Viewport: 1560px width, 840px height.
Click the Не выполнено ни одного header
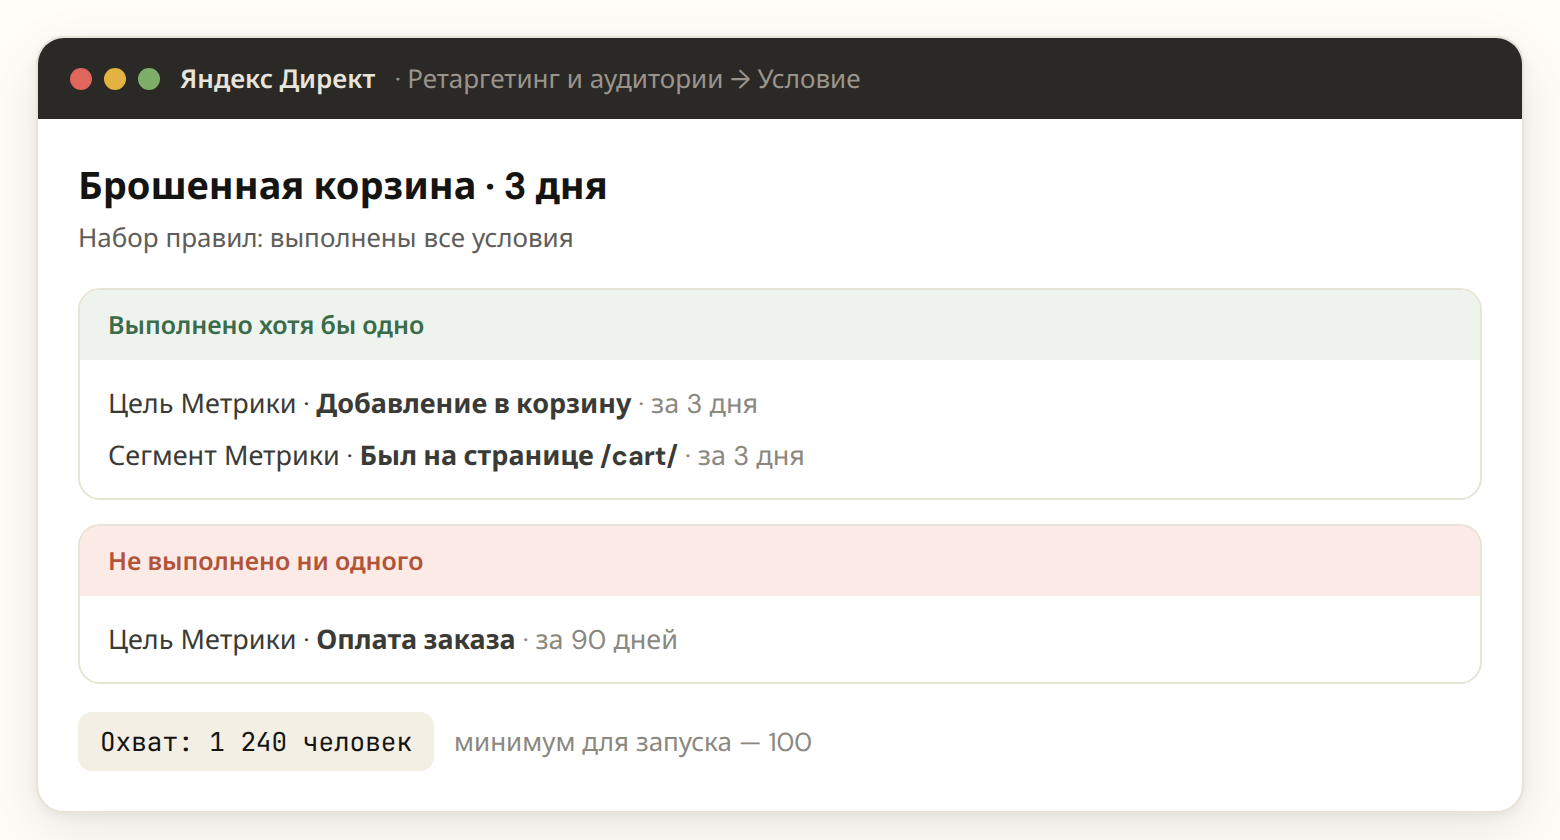[780, 561]
